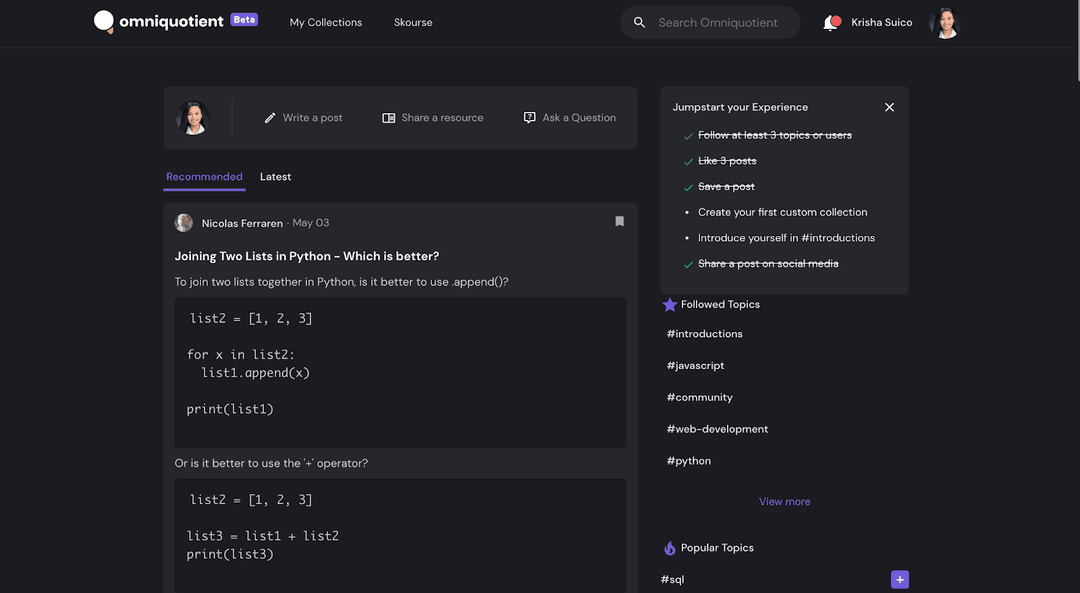This screenshot has width=1080, height=593.
Task: Select Introduce yourself in #introductions item
Action: coord(786,238)
